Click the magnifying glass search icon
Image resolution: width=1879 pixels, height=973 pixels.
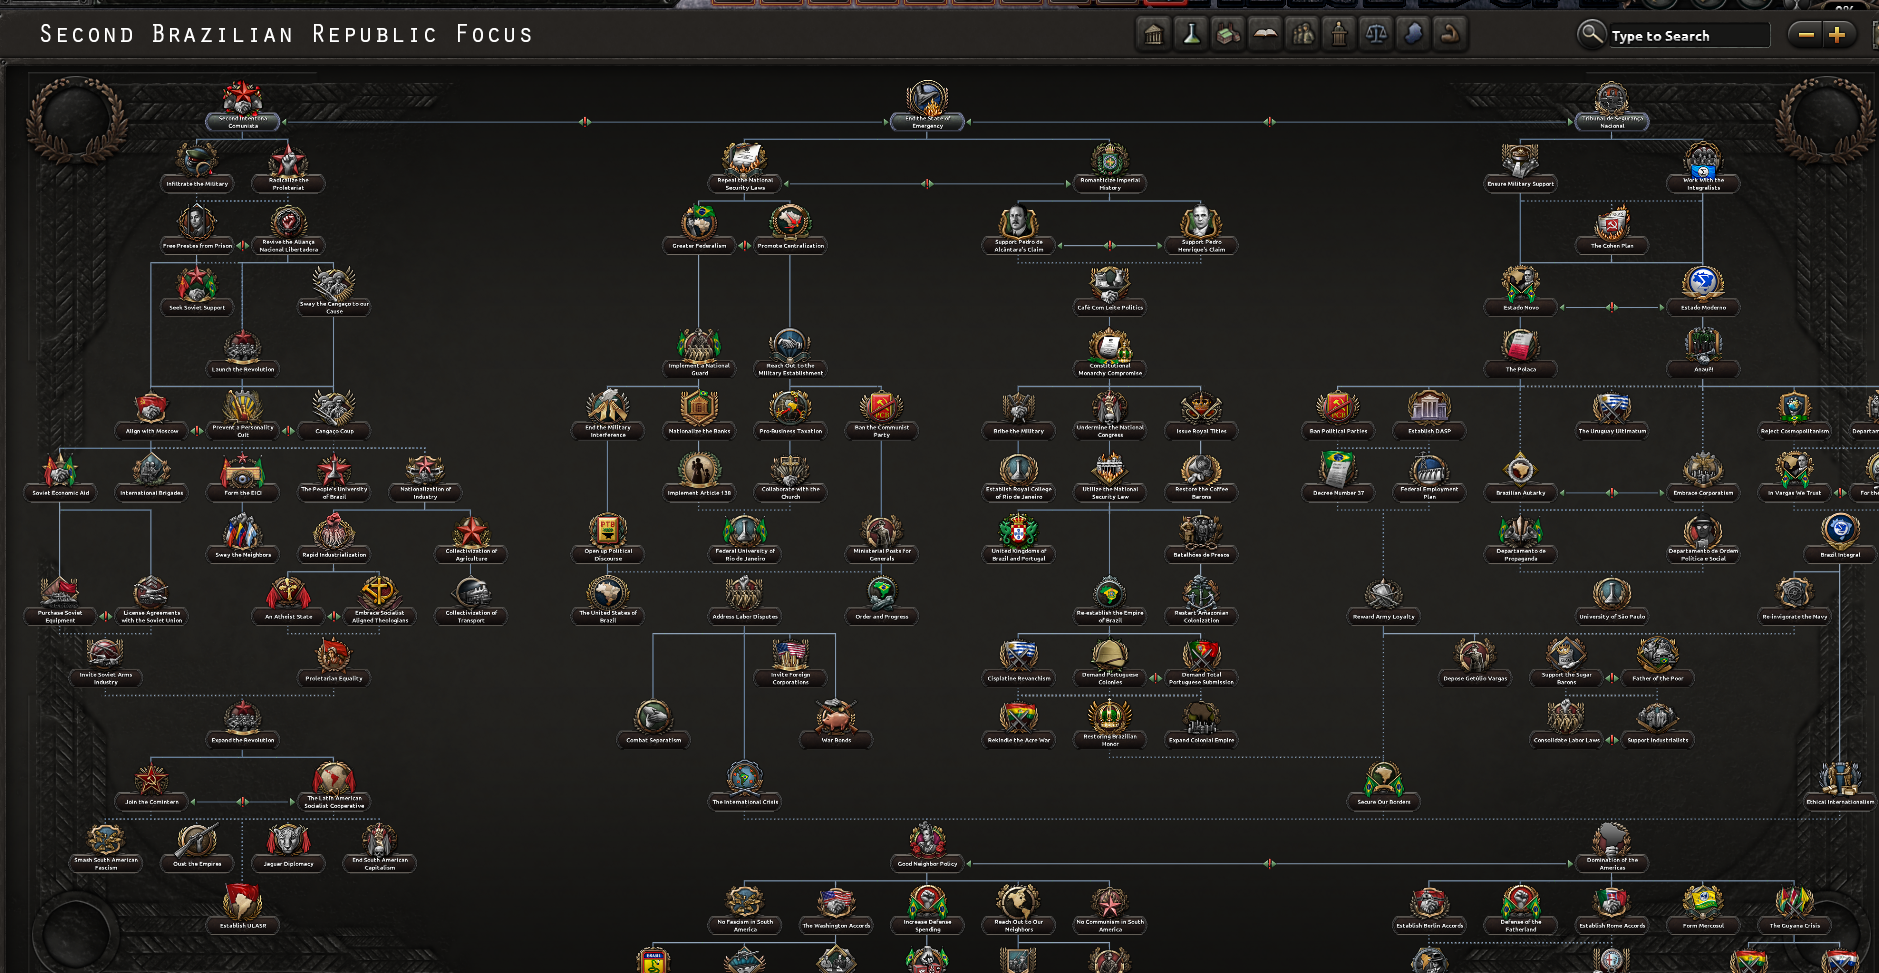[1591, 35]
